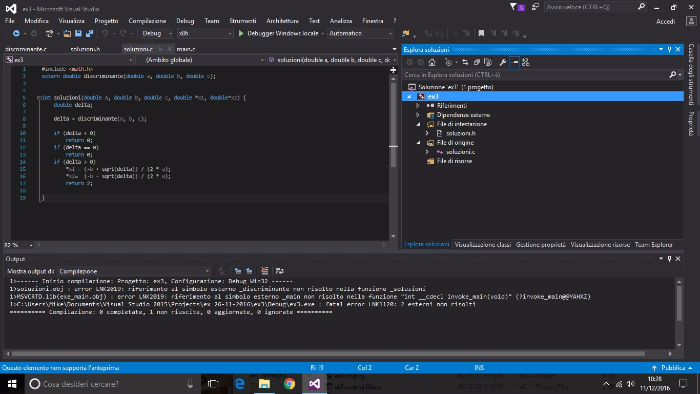Open the Visualizzazione classi tab
Image resolution: width=700 pixels, height=394 pixels.
(483, 245)
